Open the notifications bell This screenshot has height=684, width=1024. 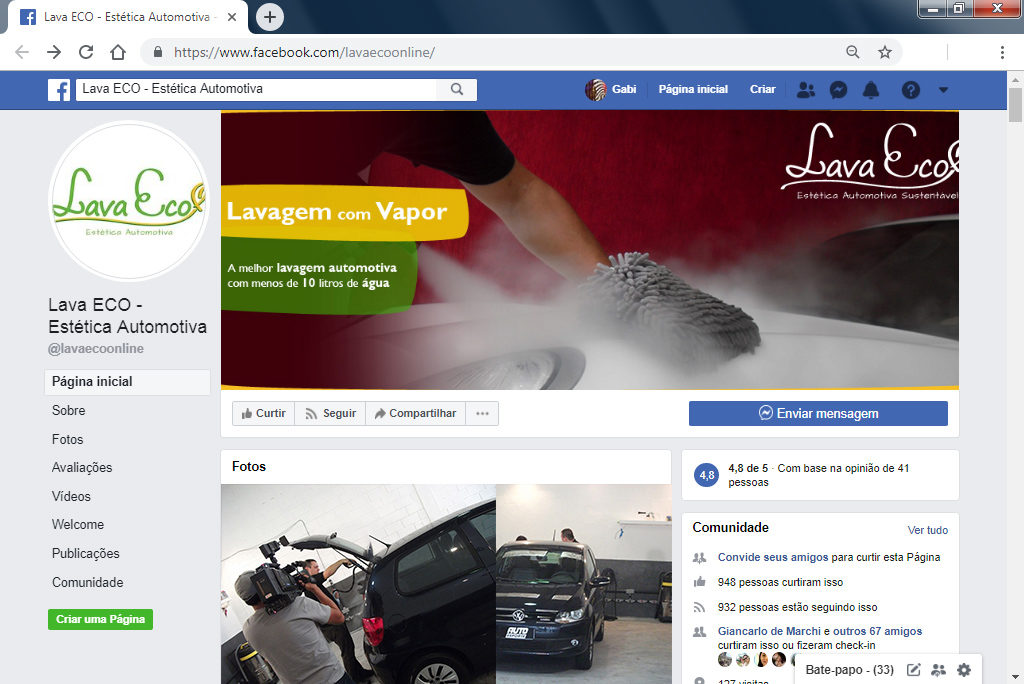pos(871,90)
